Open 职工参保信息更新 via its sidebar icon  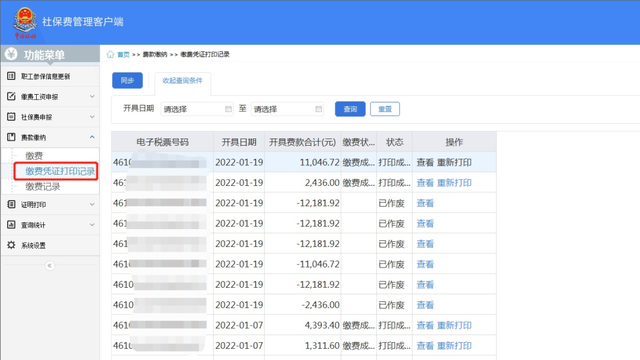(x=11, y=76)
